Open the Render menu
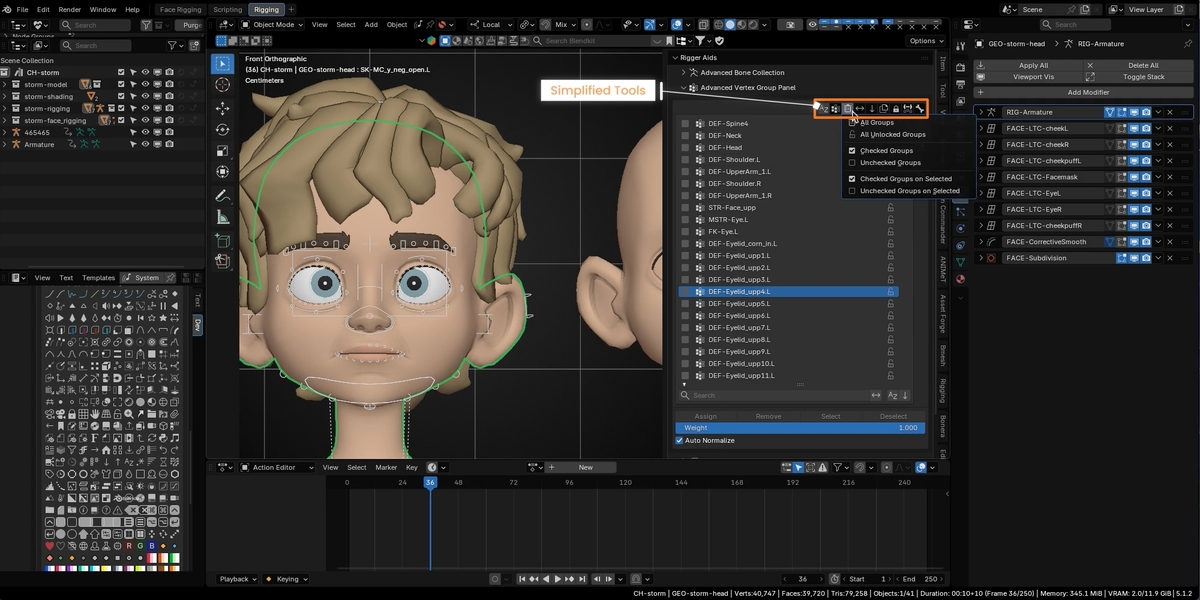The height and width of the screenshot is (600, 1200). point(69,9)
